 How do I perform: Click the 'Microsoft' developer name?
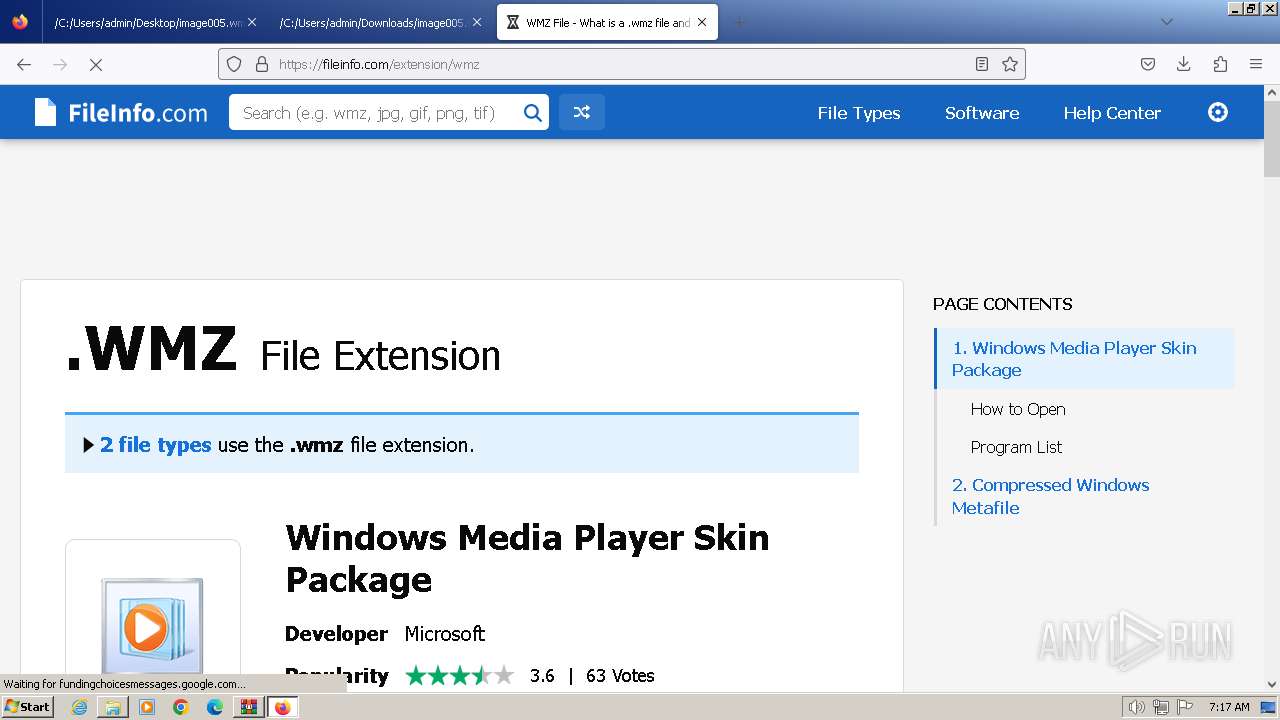pyautogui.click(x=445, y=634)
